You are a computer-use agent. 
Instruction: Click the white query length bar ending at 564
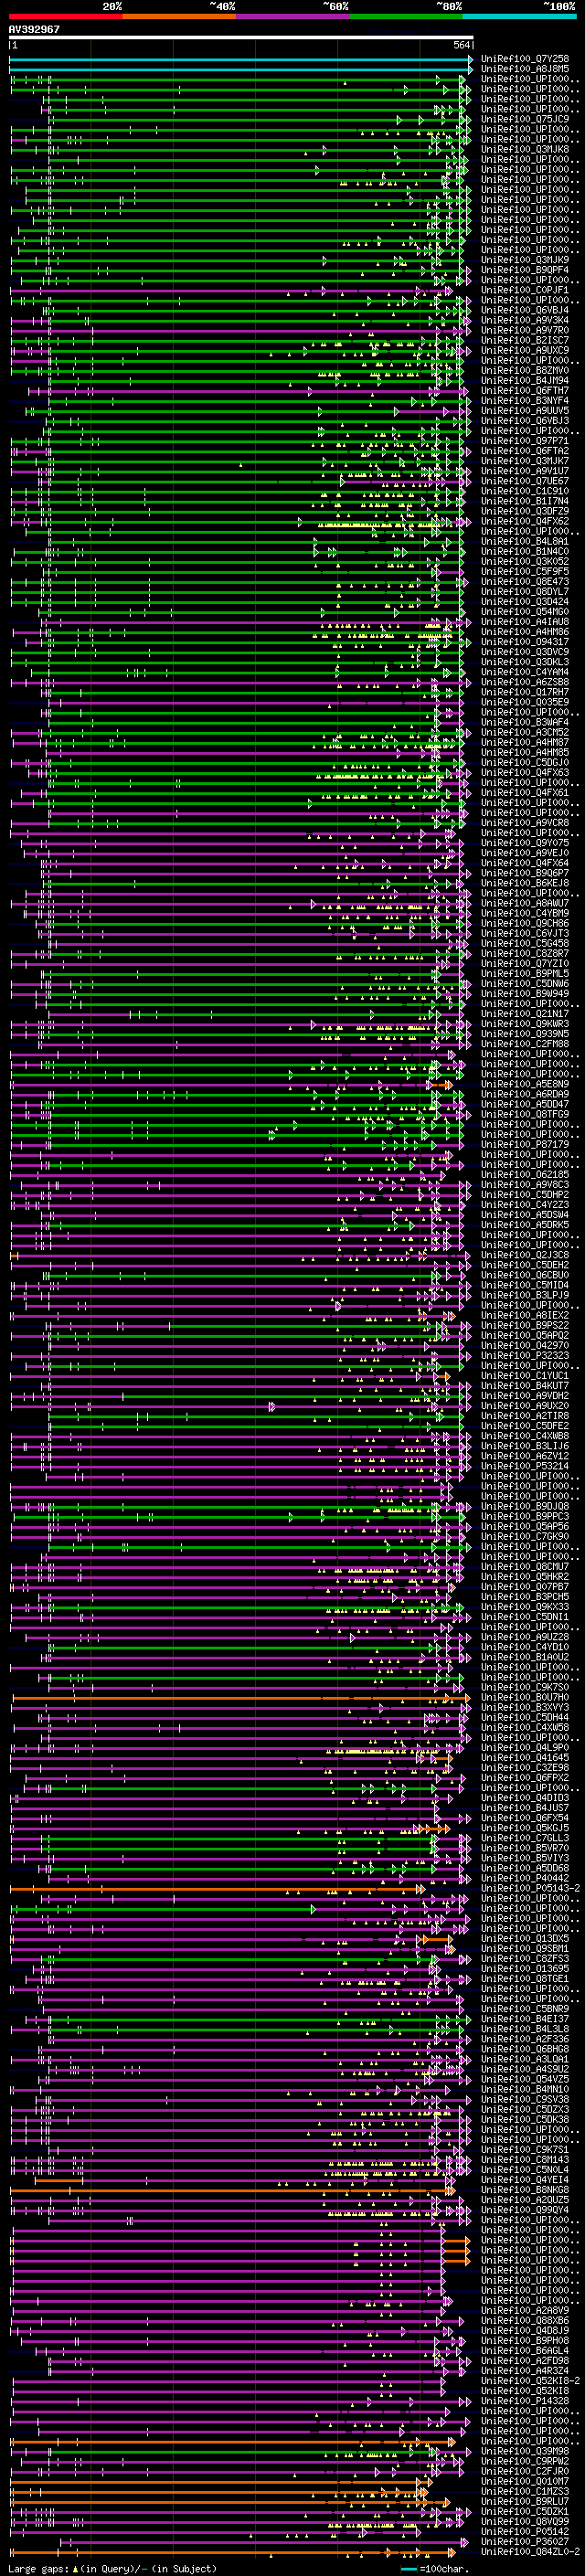pyautogui.click(x=241, y=38)
